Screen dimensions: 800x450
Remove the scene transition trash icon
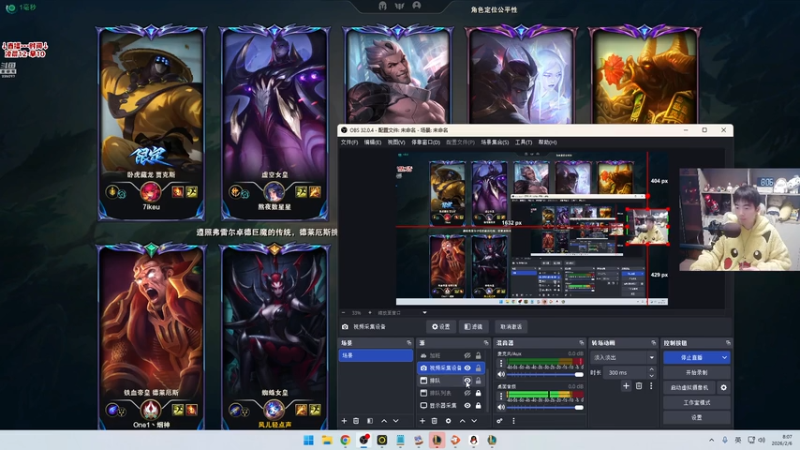[639, 386]
